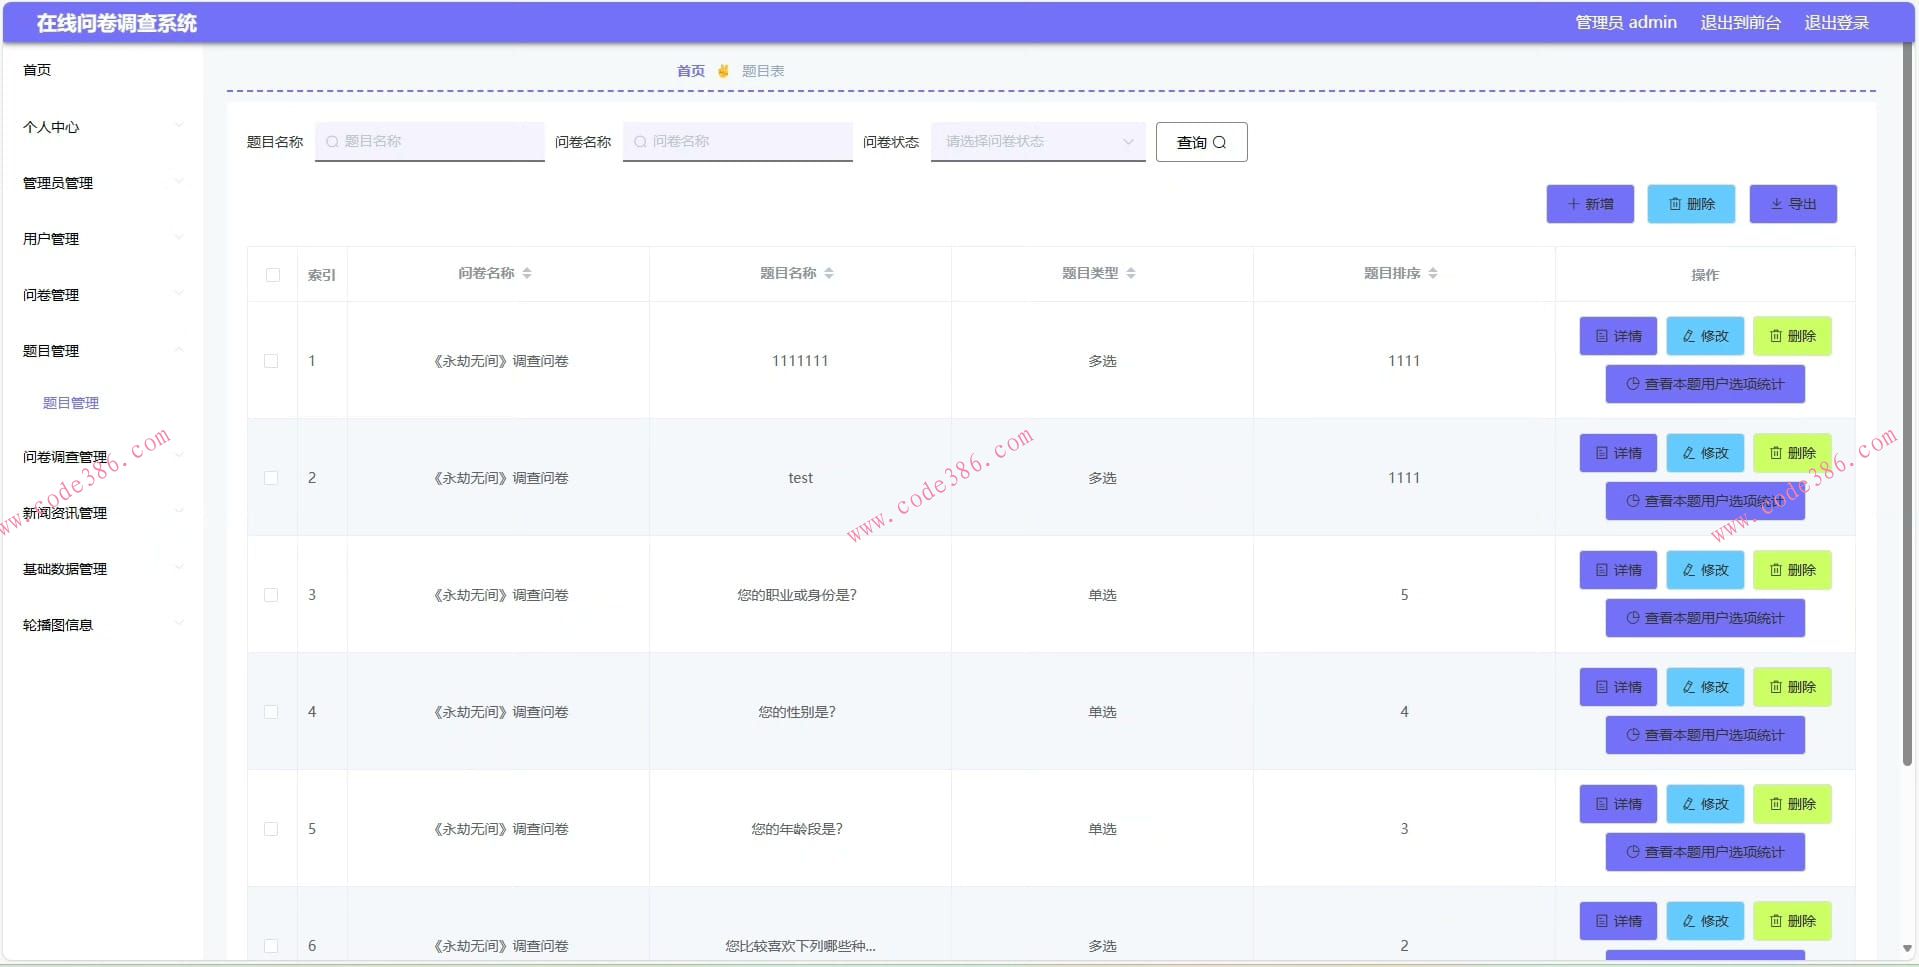Click the trash icon on the top 删除 button
This screenshot has height=967, width=1919.
(1674, 204)
